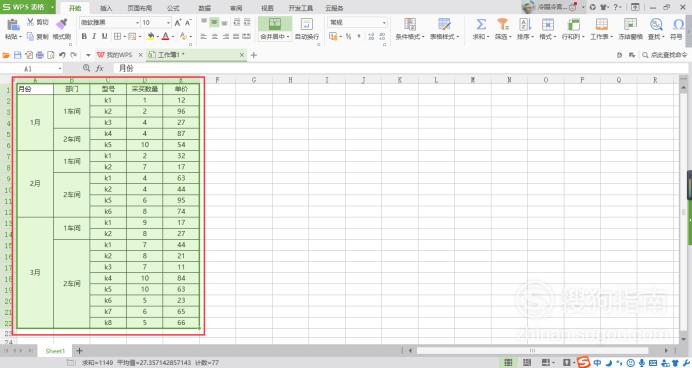Screen dimensions: 692x368
Task: Switch to the 插入 ribbon tab
Action: (x=106, y=8)
